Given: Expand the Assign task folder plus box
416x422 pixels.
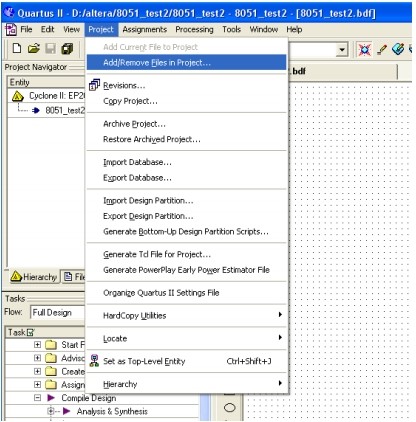Looking at the screenshot, I should (x=37, y=385).
